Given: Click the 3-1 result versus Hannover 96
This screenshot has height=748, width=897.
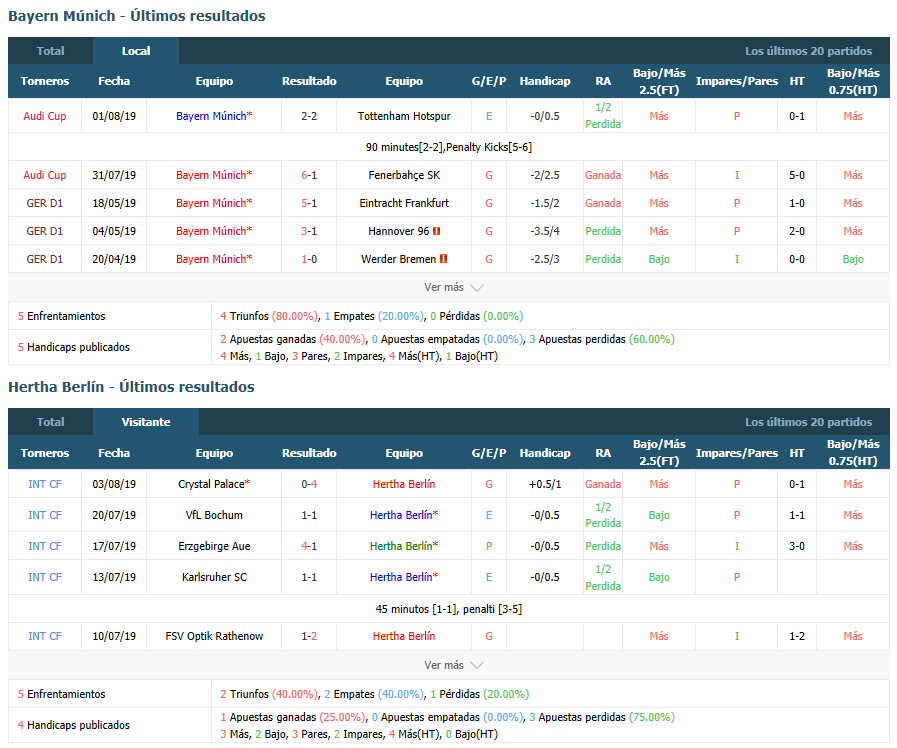Looking at the screenshot, I should 309,231.
